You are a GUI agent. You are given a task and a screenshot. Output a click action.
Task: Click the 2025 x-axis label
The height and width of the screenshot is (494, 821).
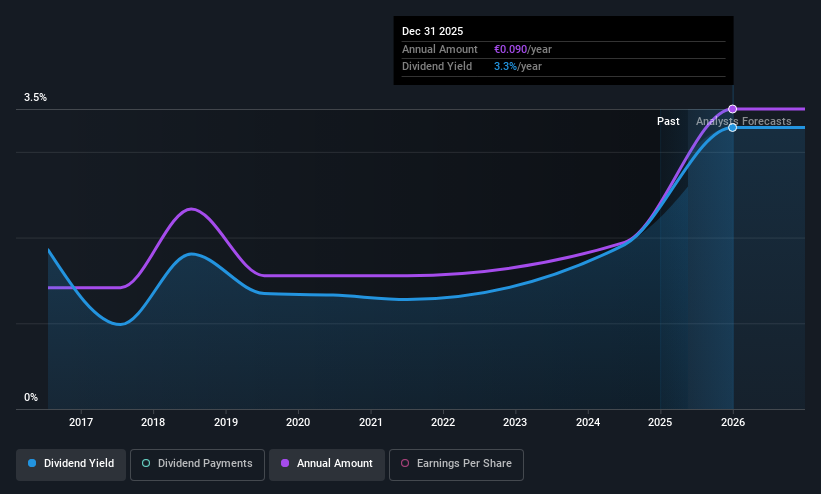660,422
